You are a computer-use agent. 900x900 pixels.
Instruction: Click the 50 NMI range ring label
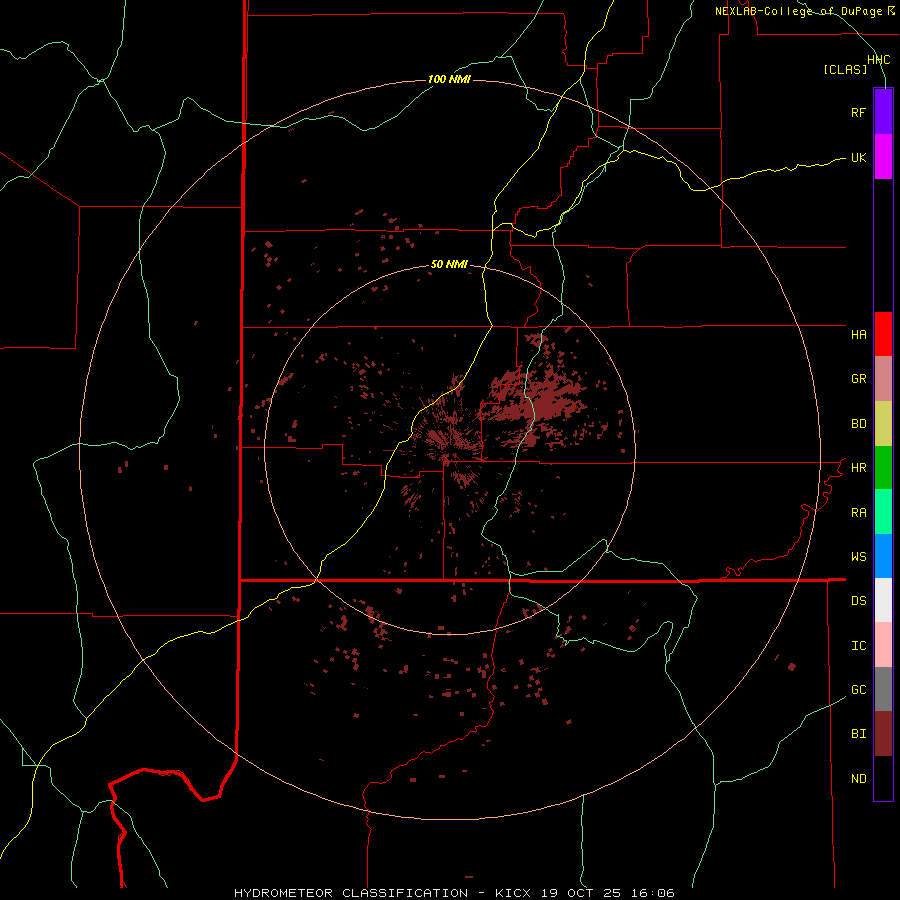tap(449, 265)
